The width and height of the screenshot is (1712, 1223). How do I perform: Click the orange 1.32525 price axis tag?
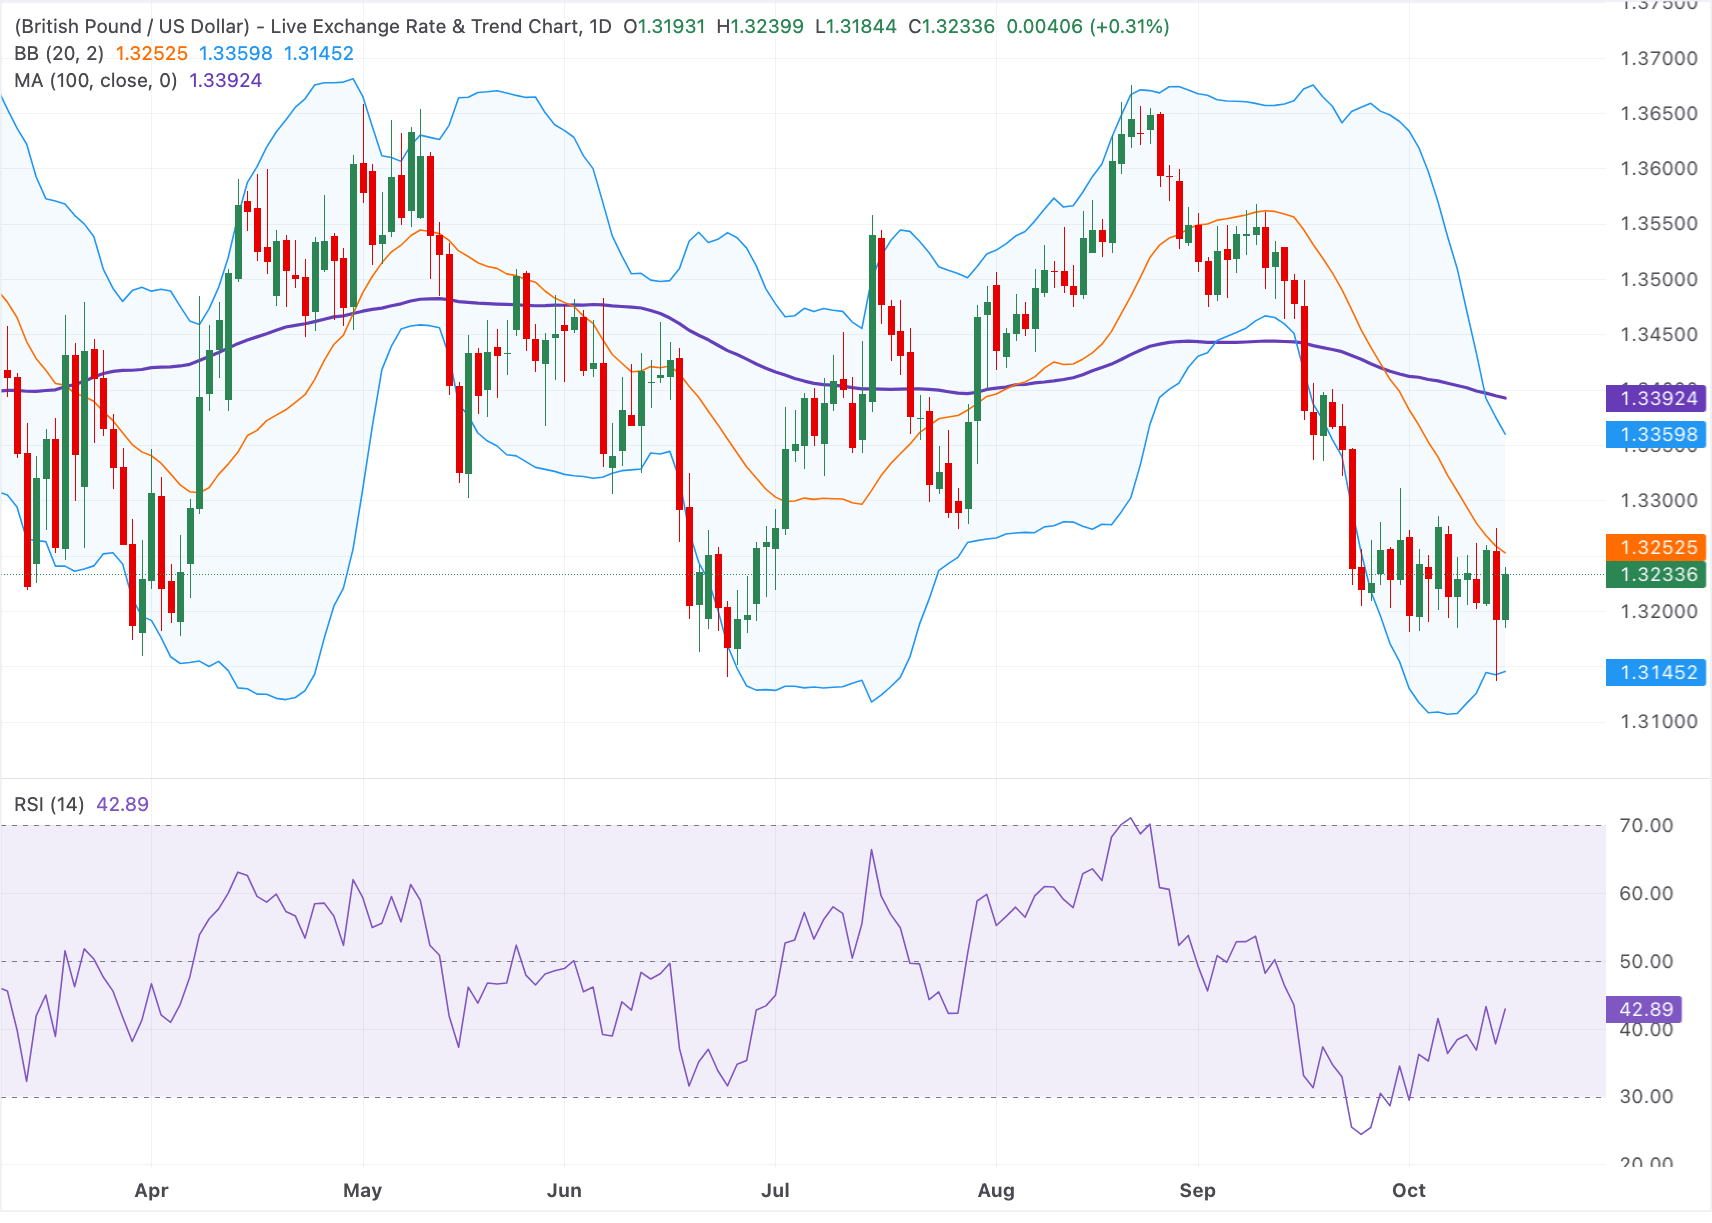(1655, 547)
